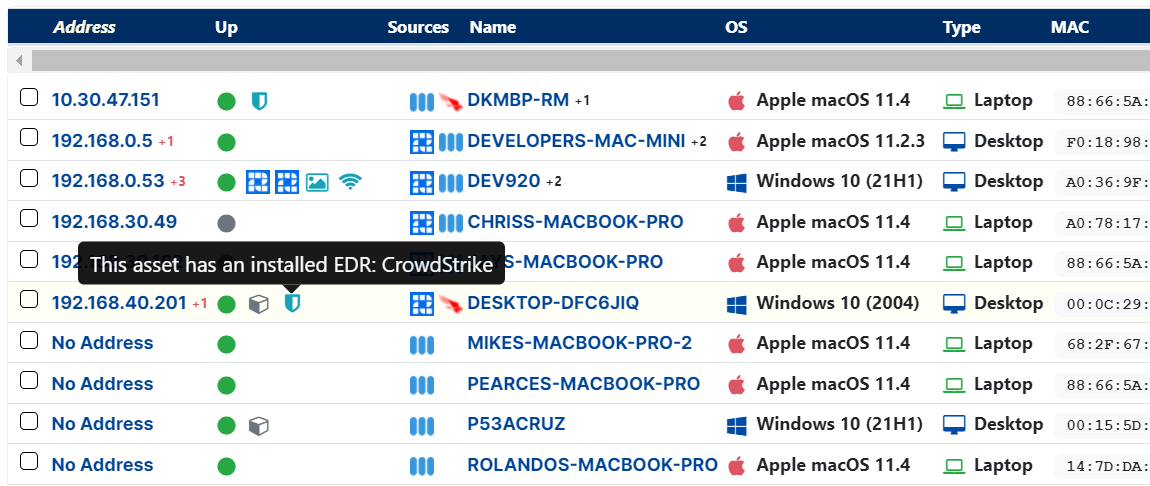Viewport: 1150px width, 486px height.
Task: Select the checkbox for 10.30.47.151
Action: tap(29, 97)
